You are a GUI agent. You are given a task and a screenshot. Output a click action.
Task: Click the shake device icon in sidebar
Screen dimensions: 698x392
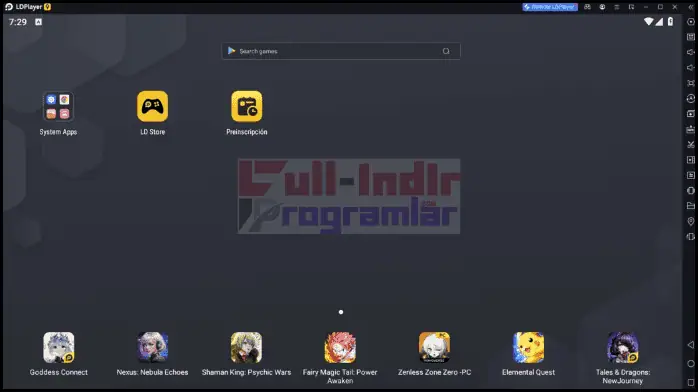(691, 237)
